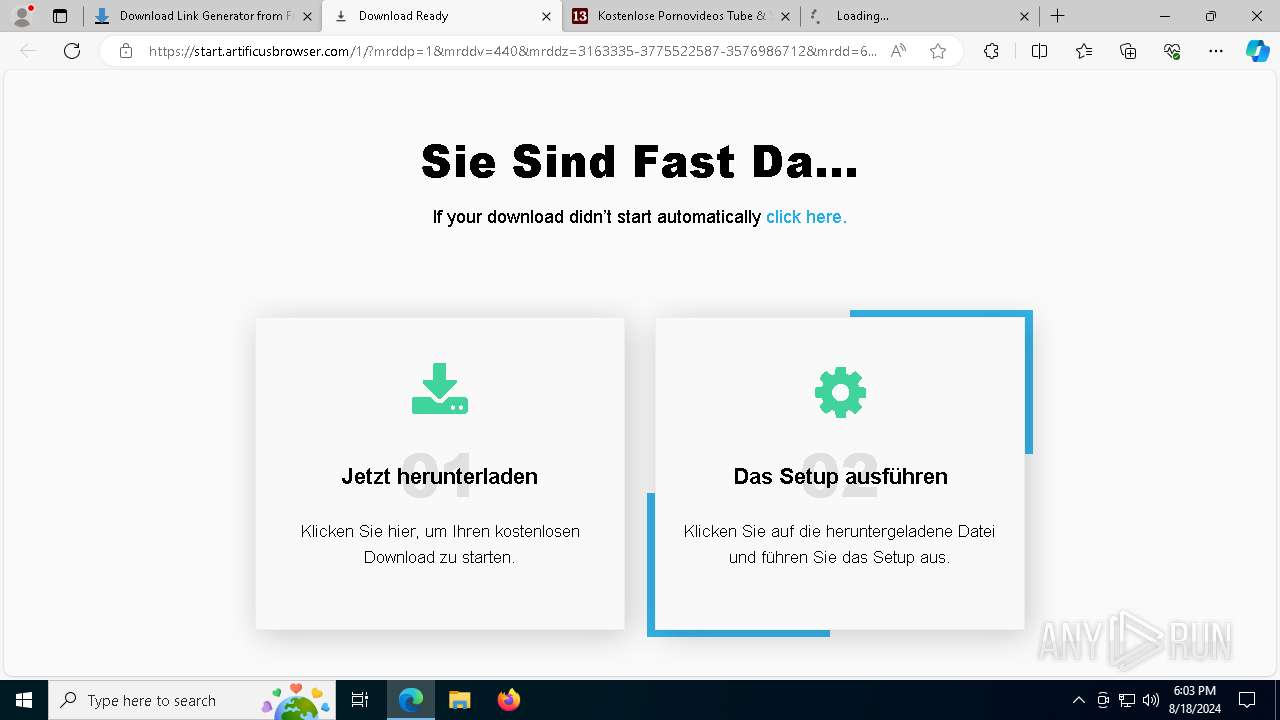This screenshot has height=720, width=1280.
Task: Open the notification center
Action: [1247, 700]
